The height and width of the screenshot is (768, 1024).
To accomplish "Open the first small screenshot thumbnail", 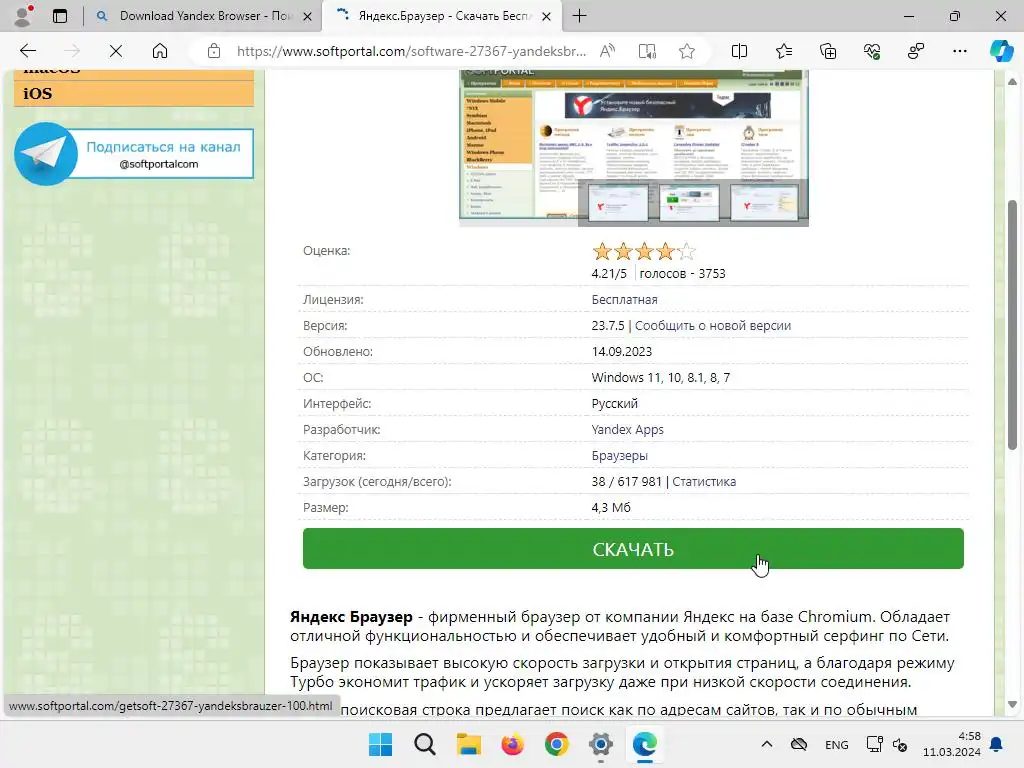I will (618, 203).
